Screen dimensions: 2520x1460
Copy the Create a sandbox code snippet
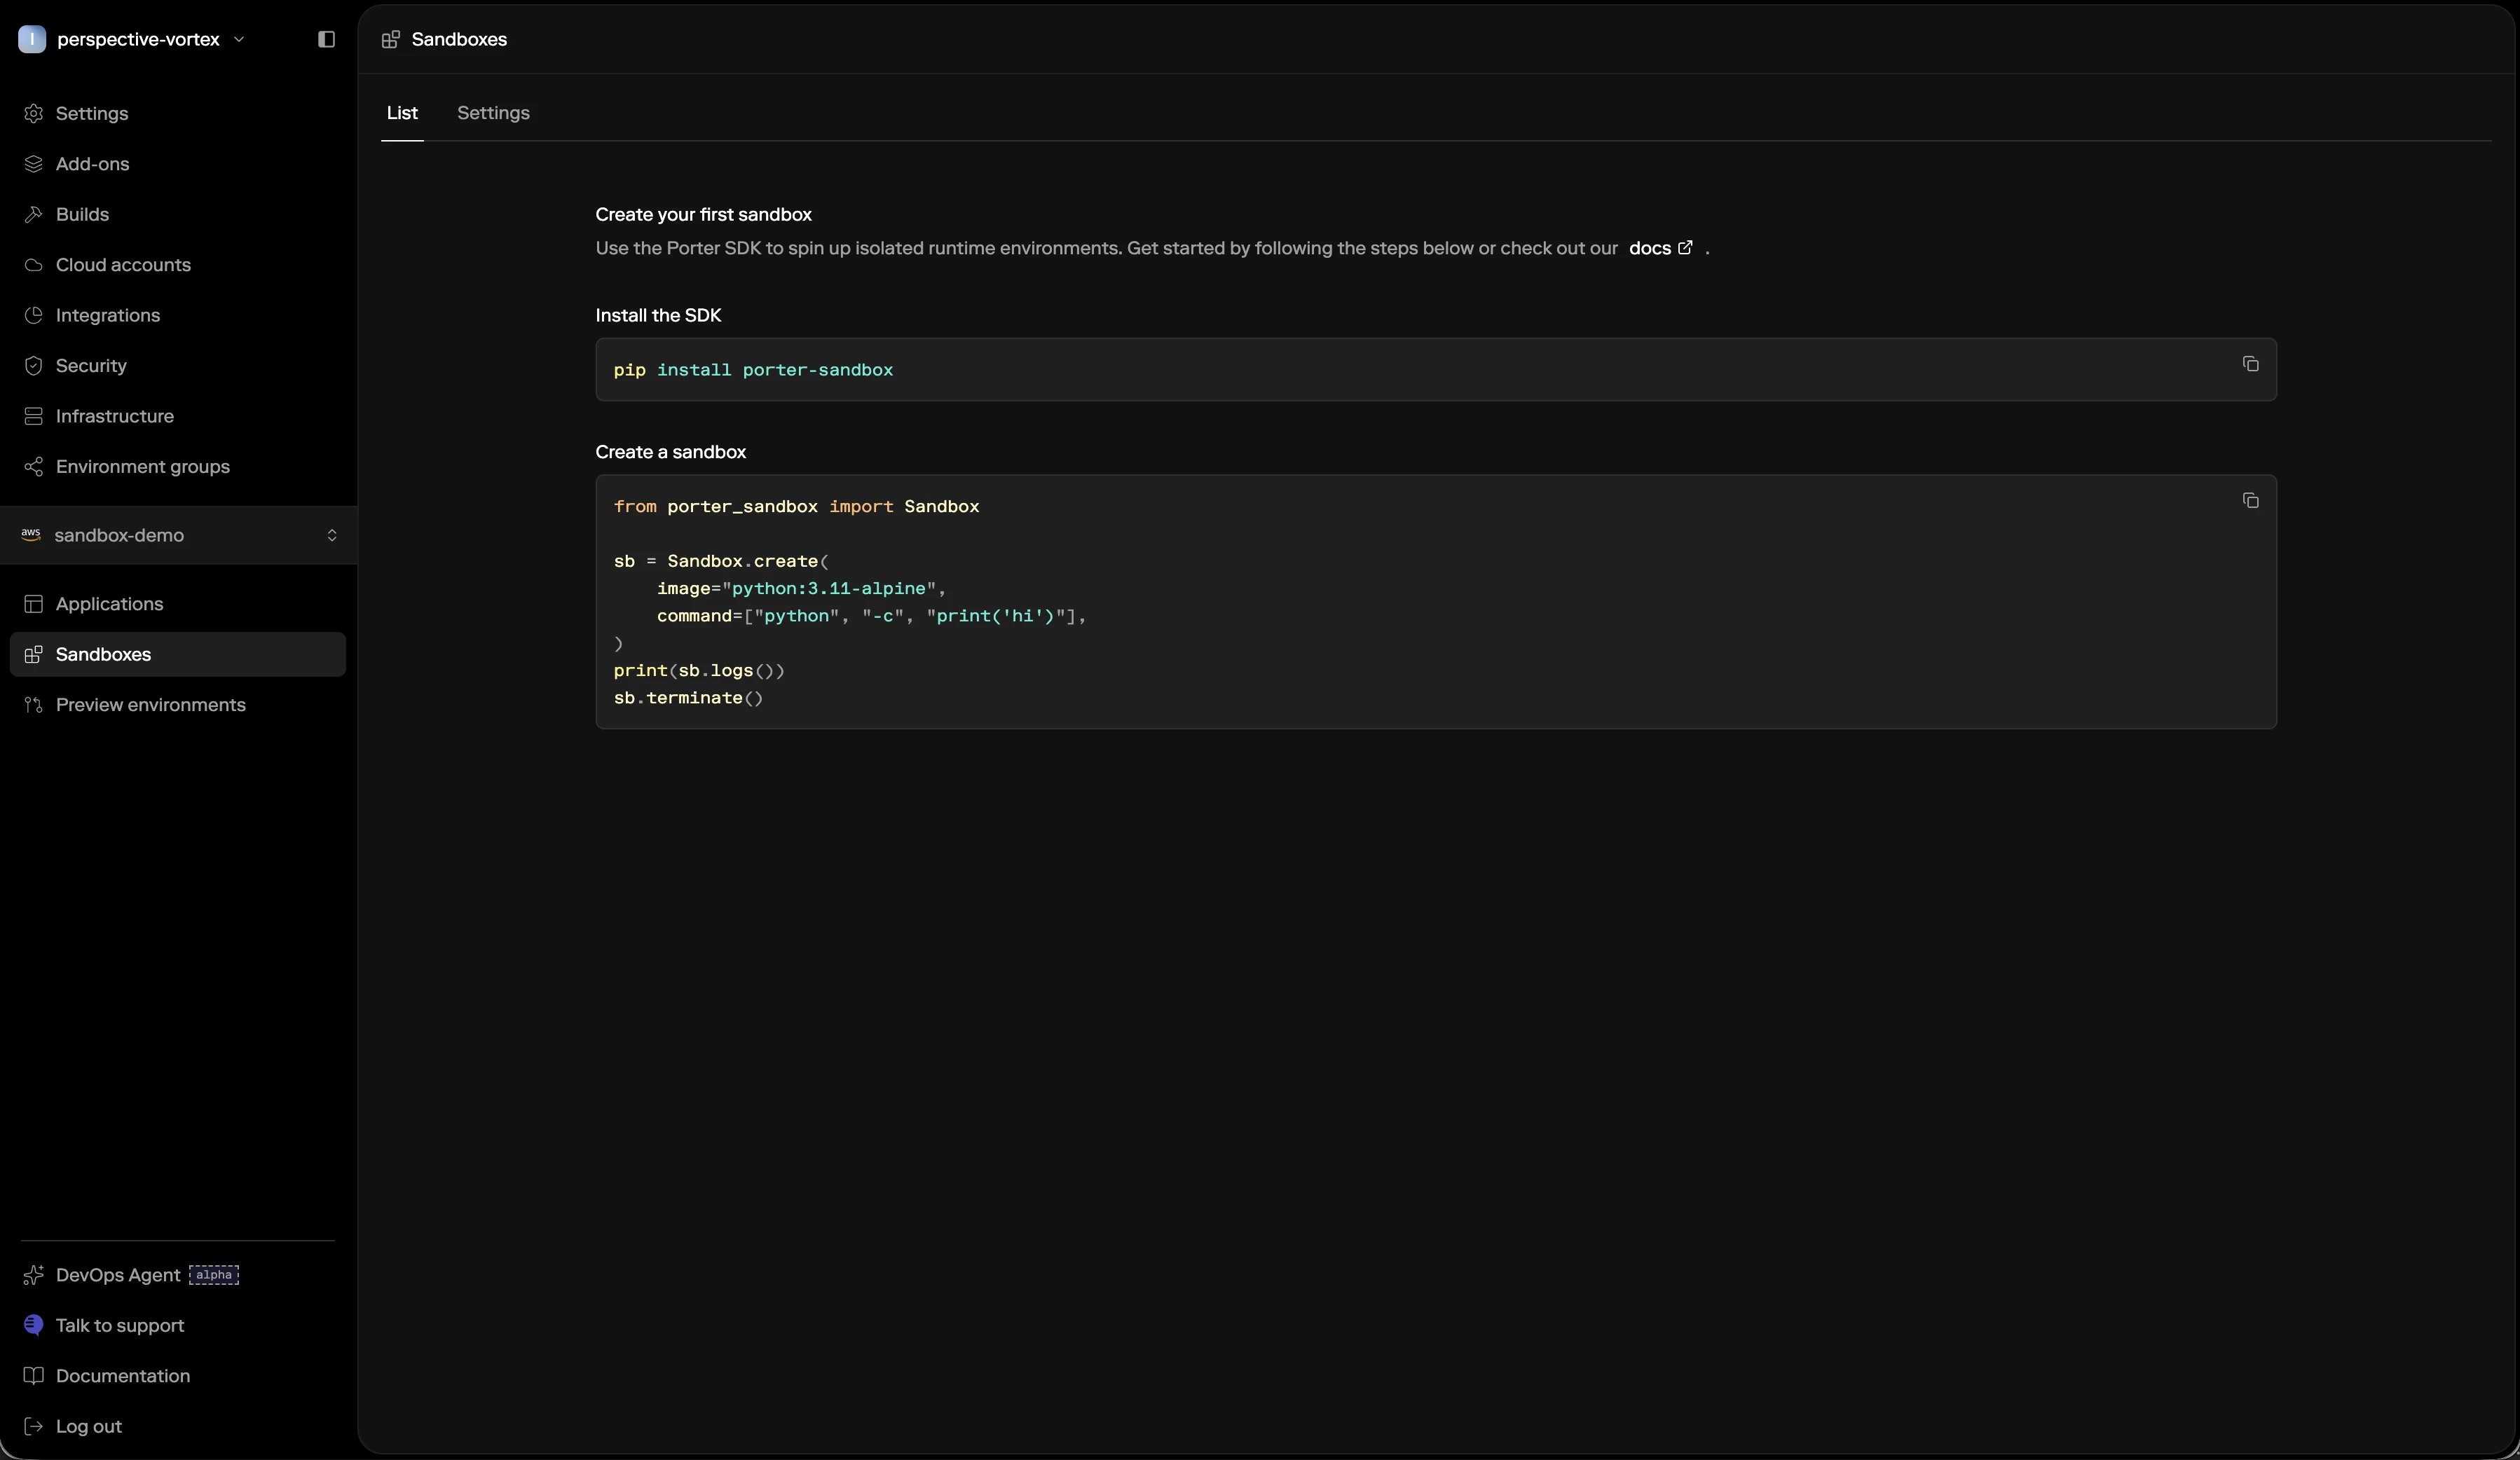tap(2250, 500)
